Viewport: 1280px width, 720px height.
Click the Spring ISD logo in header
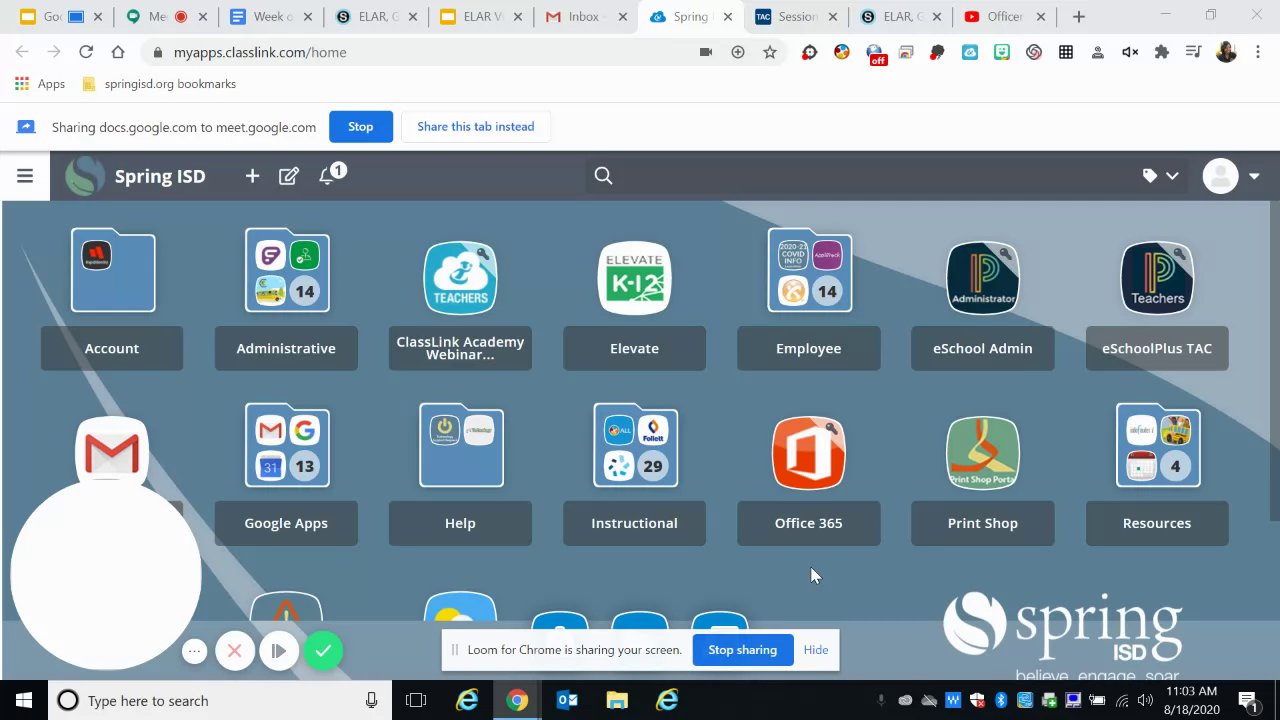pos(85,176)
